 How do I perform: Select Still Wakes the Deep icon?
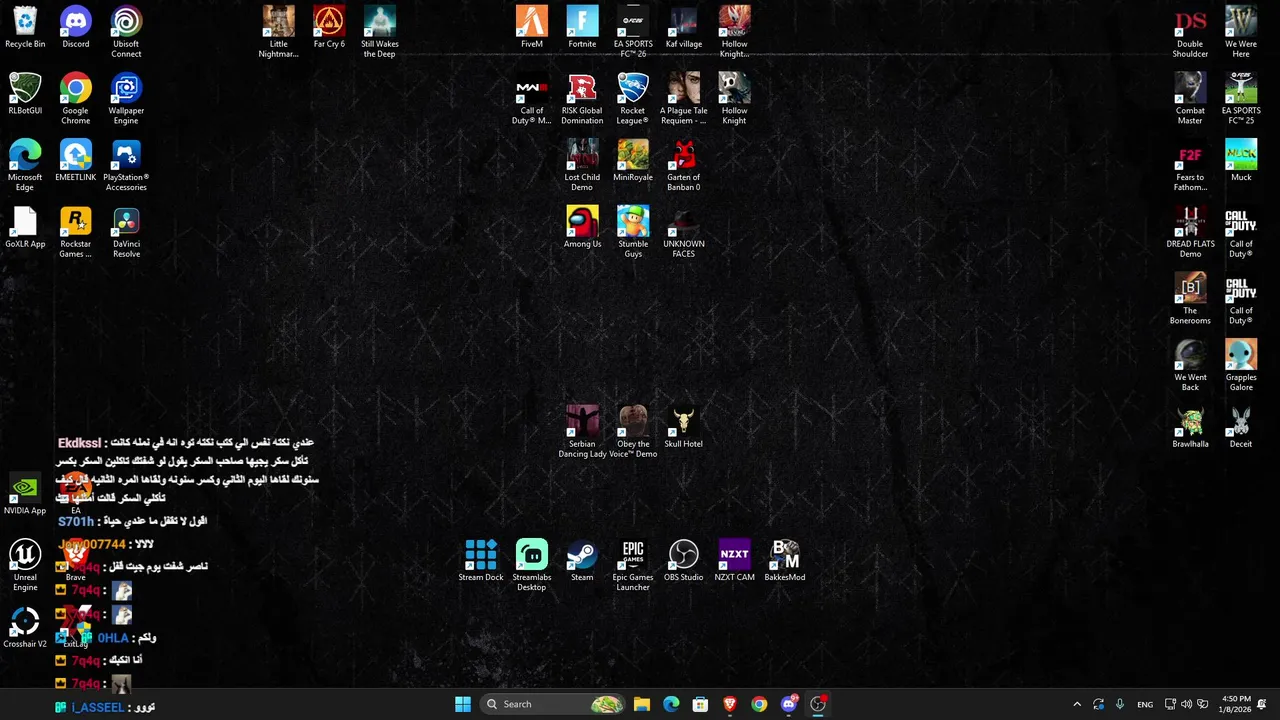pos(380,32)
